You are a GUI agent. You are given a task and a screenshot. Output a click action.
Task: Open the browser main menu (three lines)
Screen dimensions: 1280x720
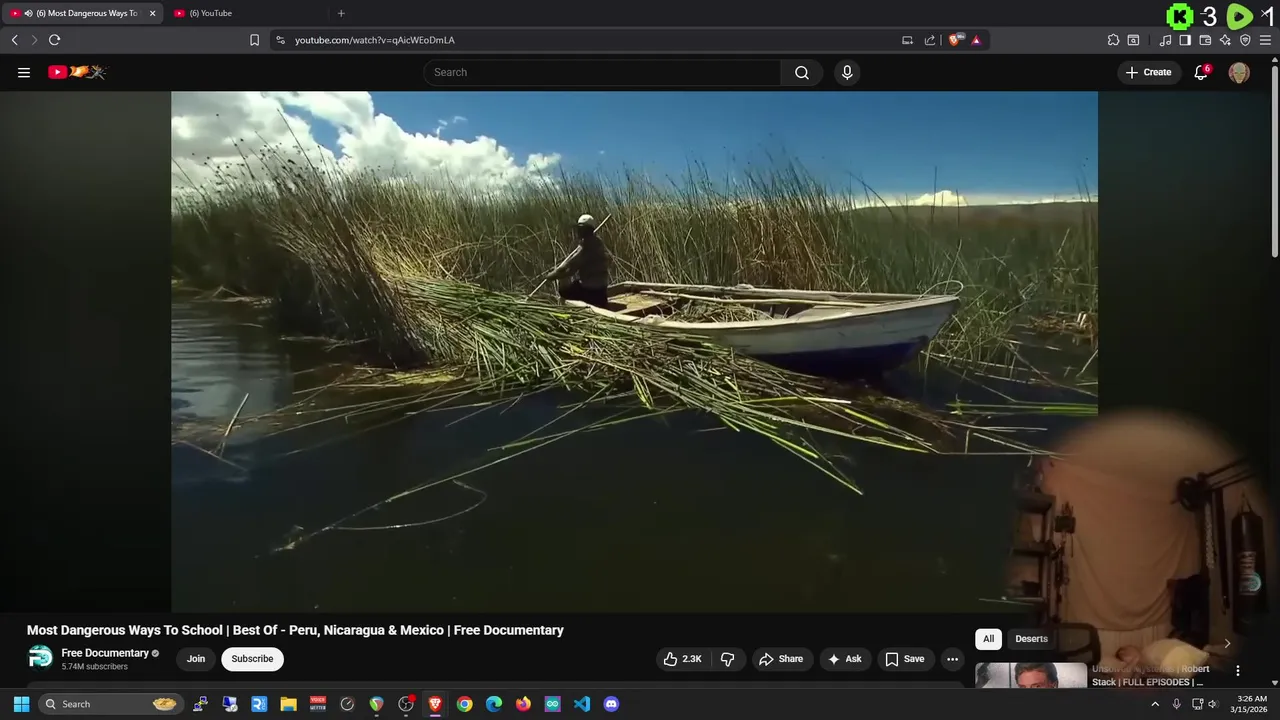tap(1265, 40)
